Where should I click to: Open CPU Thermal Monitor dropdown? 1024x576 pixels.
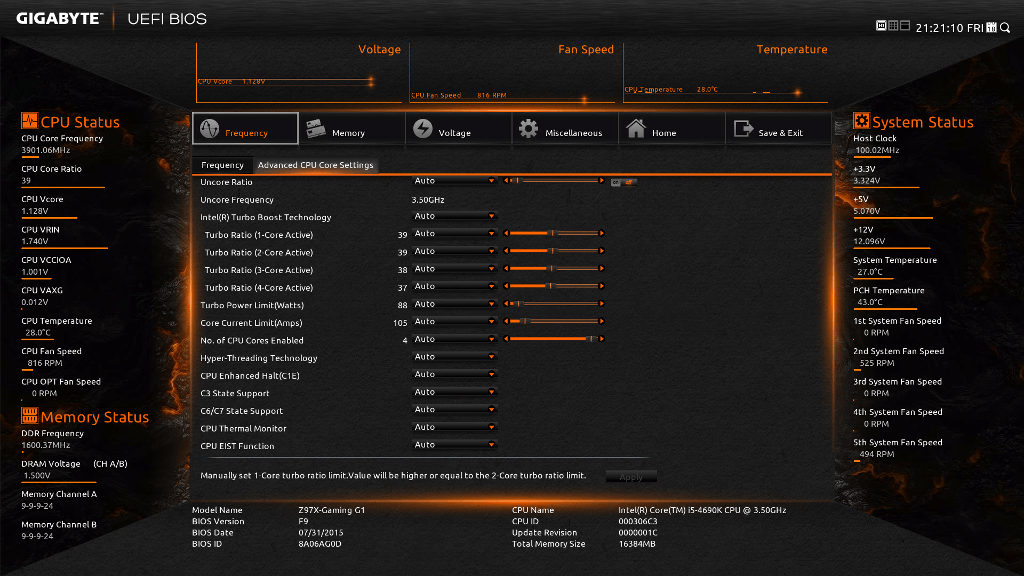(x=454, y=428)
